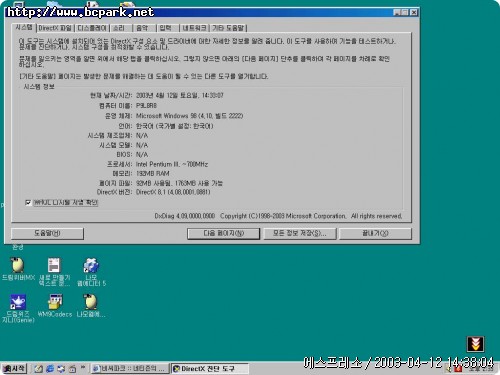Switch to the 음악 tab

144,28
